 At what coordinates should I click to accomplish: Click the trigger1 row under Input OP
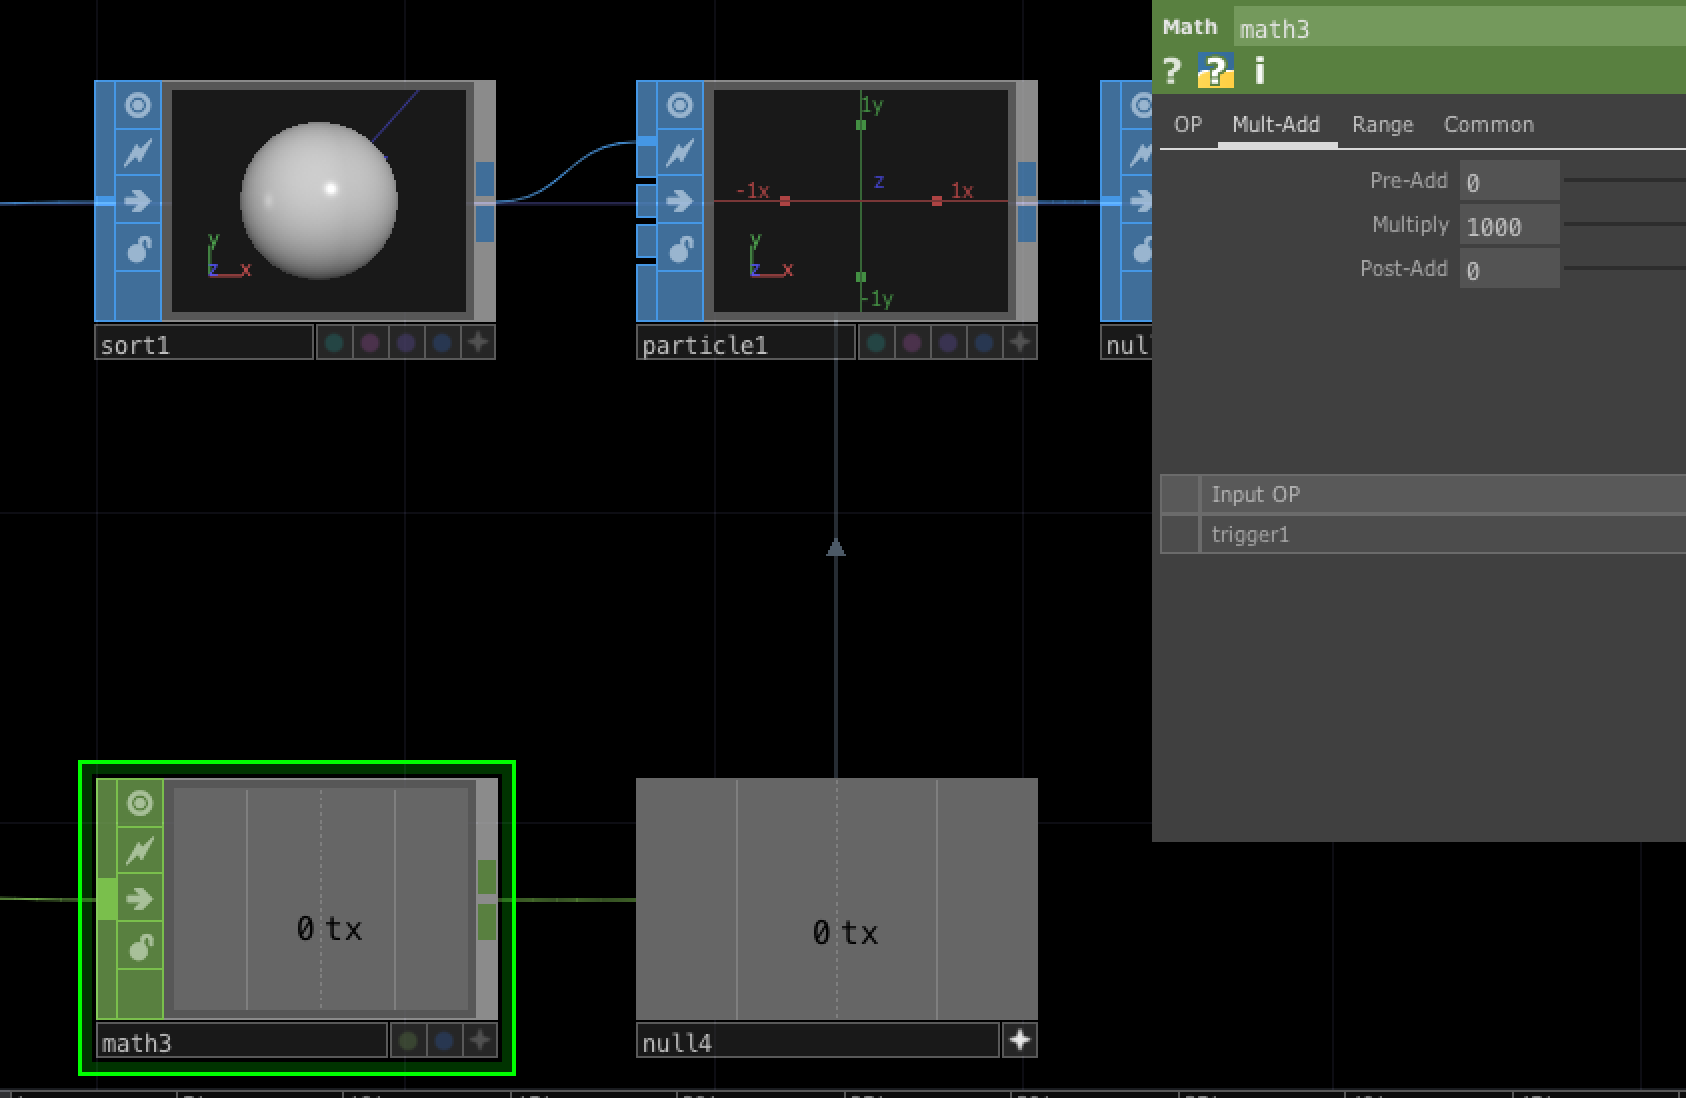pyautogui.click(x=1440, y=535)
